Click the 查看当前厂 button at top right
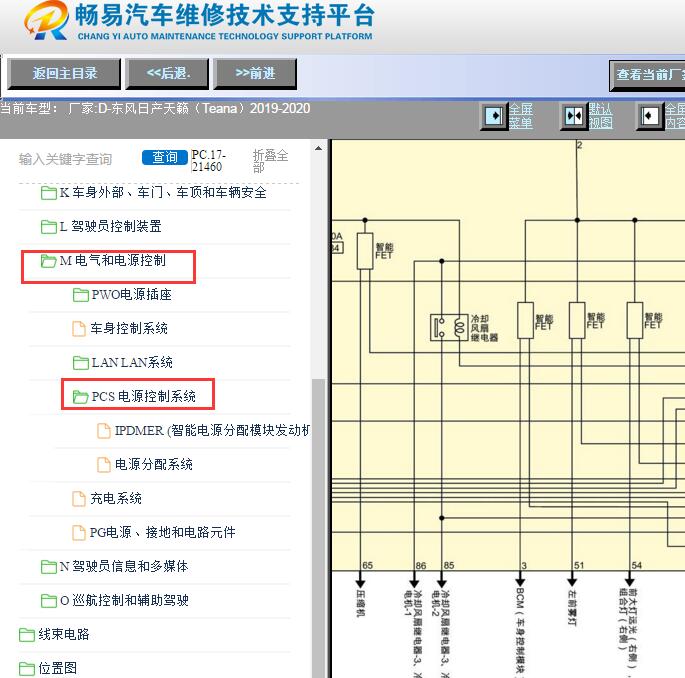Viewport: 685px width, 678px height. click(647, 75)
